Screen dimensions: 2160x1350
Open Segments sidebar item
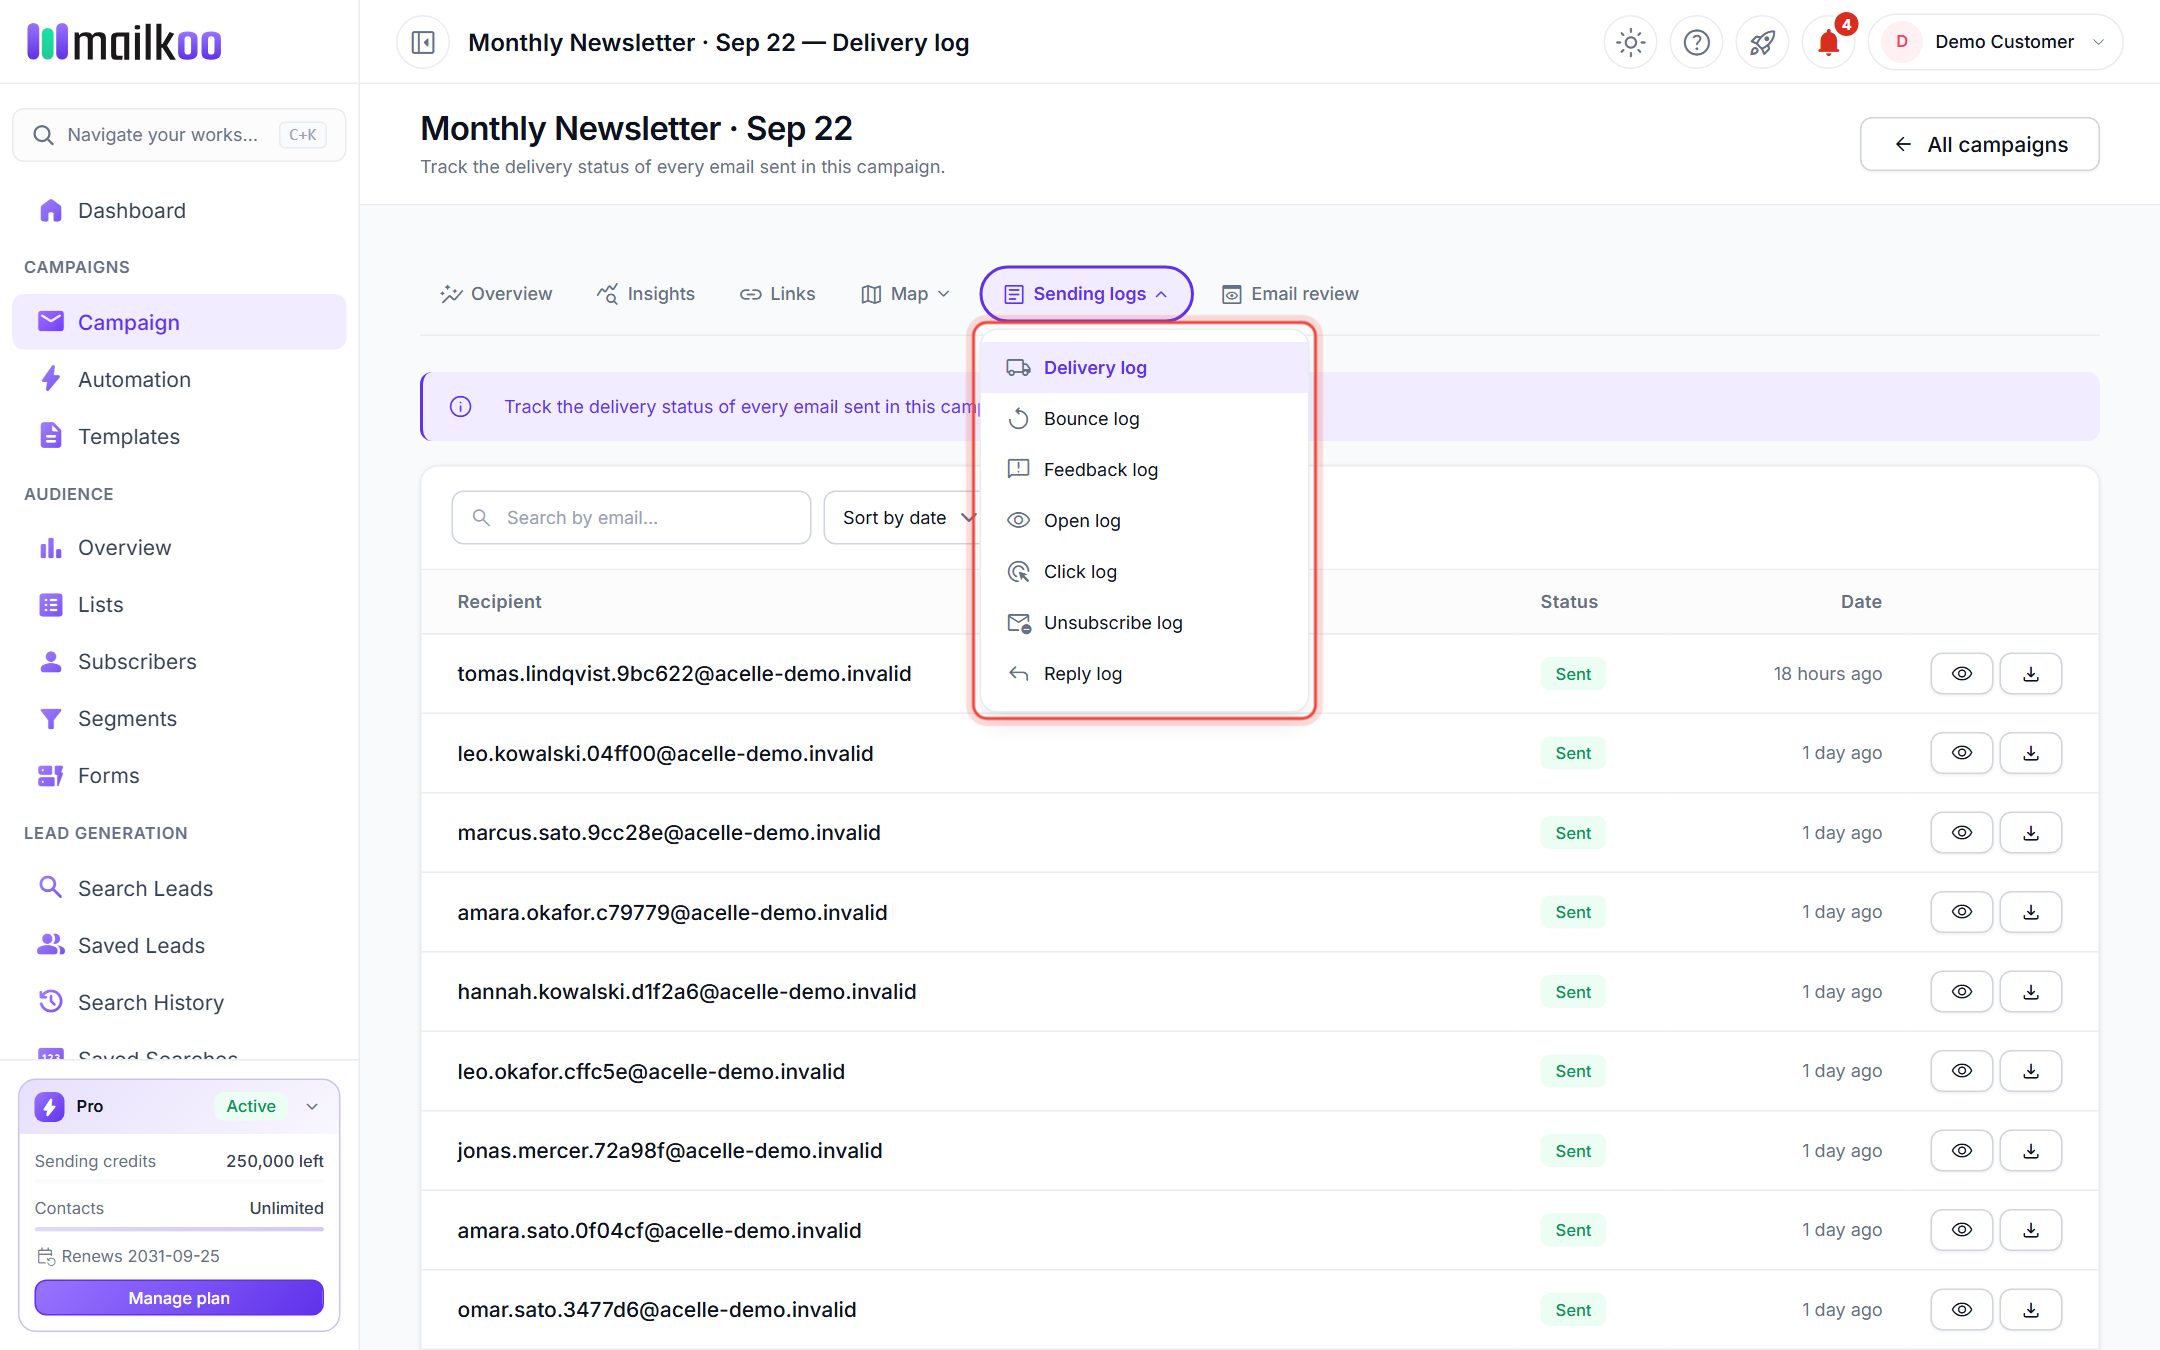tap(179, 718)
